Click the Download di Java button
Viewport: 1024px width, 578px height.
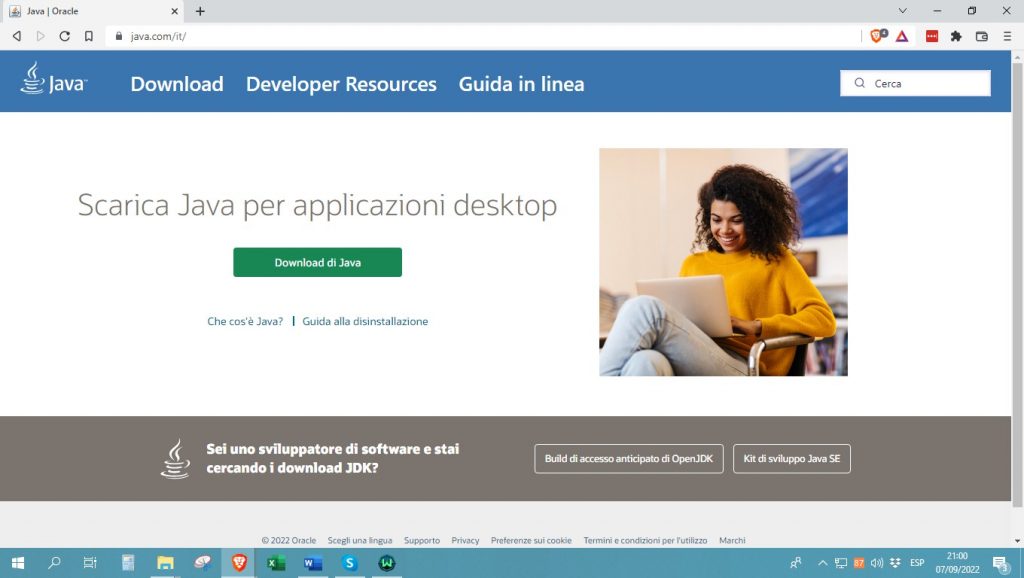click(x=317, y=261)
